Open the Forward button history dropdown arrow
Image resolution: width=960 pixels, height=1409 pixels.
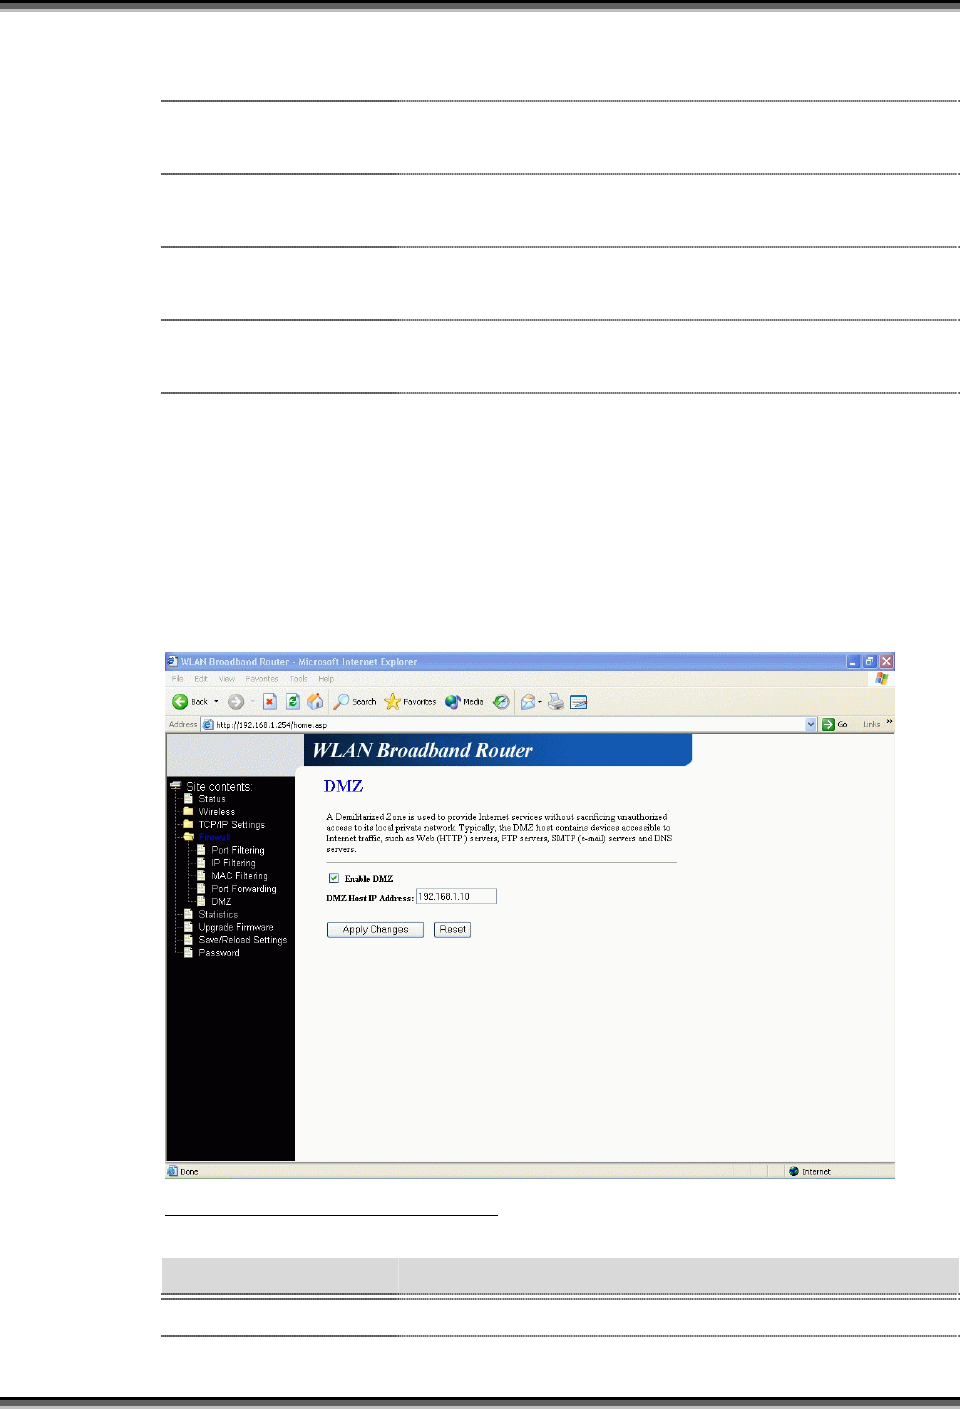252,702
